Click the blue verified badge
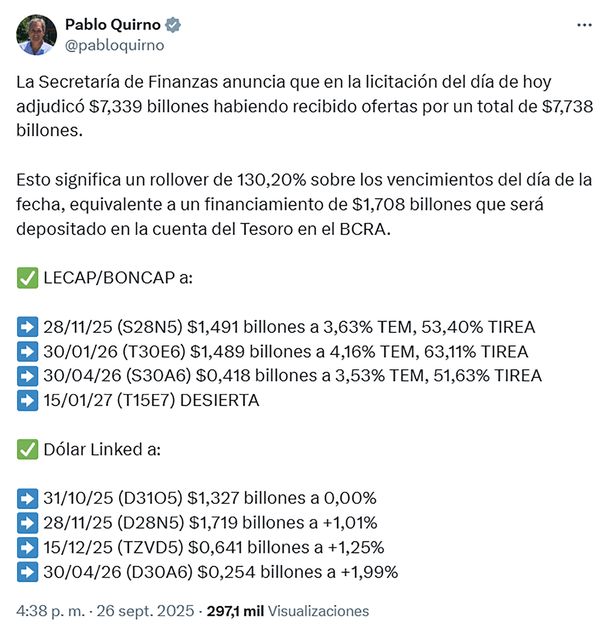Viewport: 610px width, 629px height. [172, 25]
